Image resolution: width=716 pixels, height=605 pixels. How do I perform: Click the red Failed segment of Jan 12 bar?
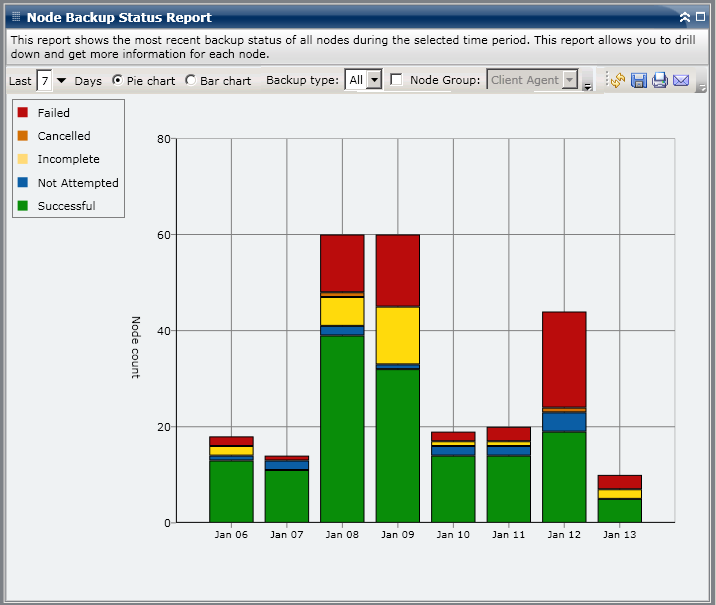[564, 359]
